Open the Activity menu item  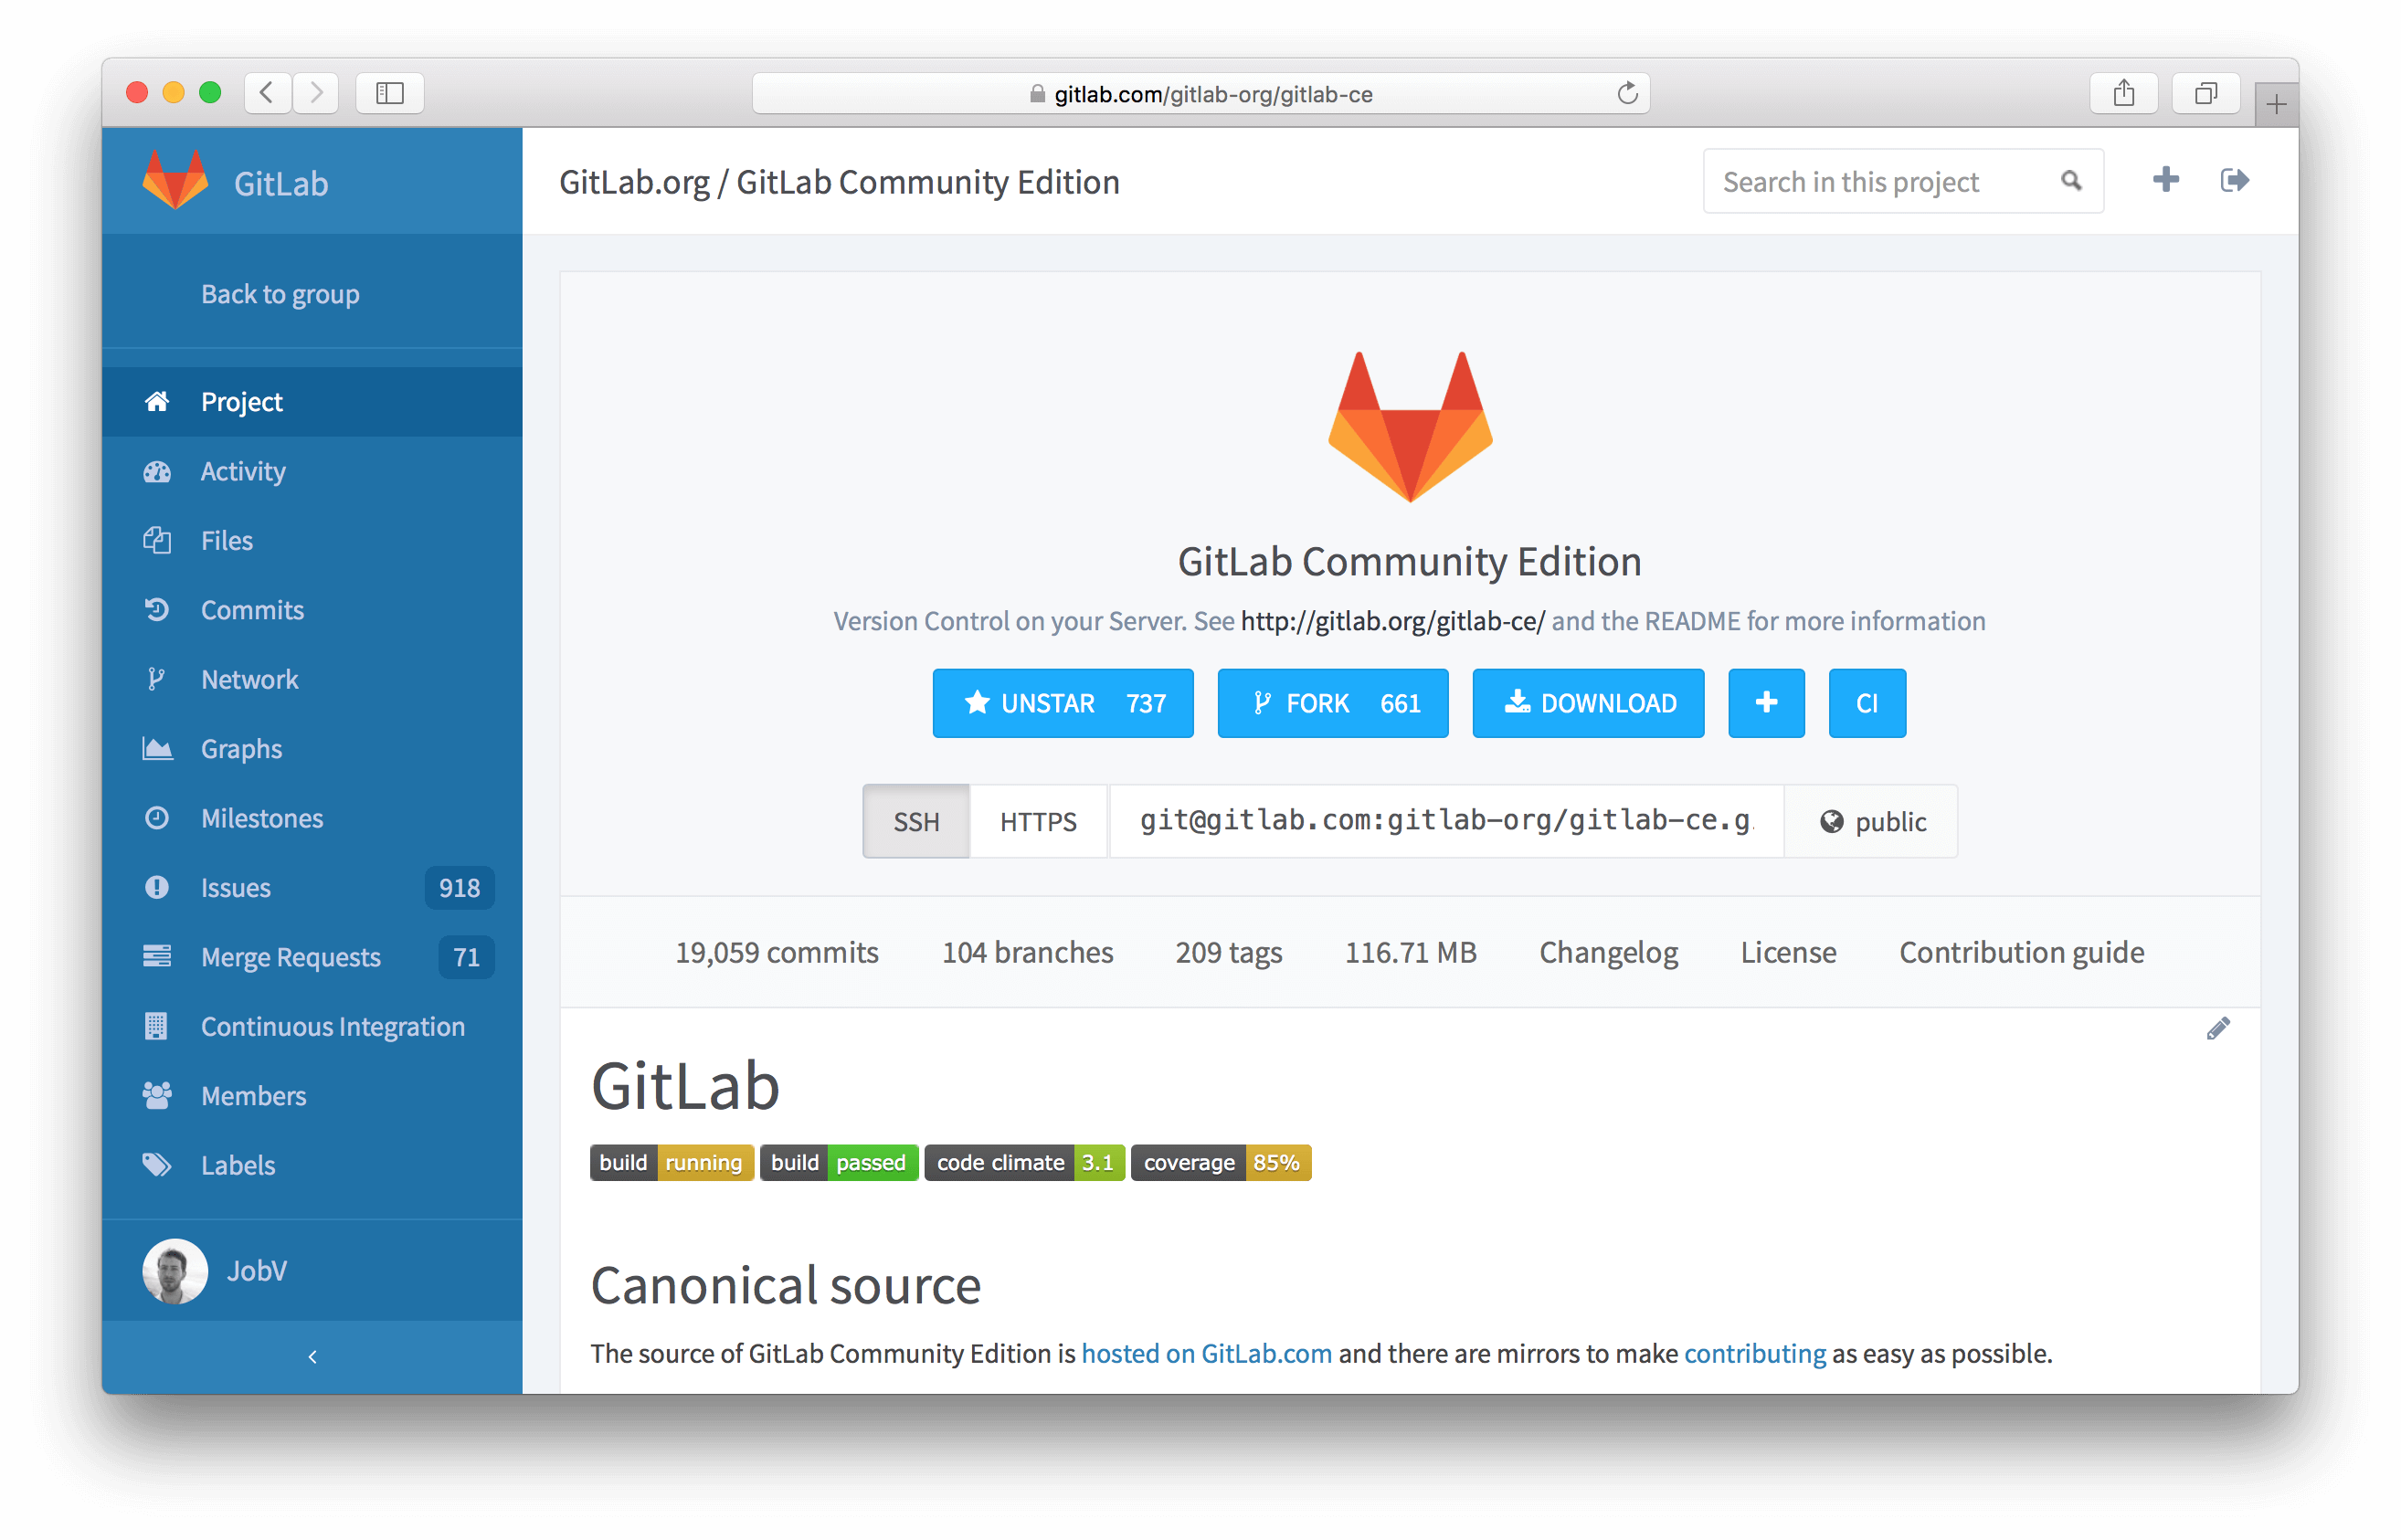312,472
